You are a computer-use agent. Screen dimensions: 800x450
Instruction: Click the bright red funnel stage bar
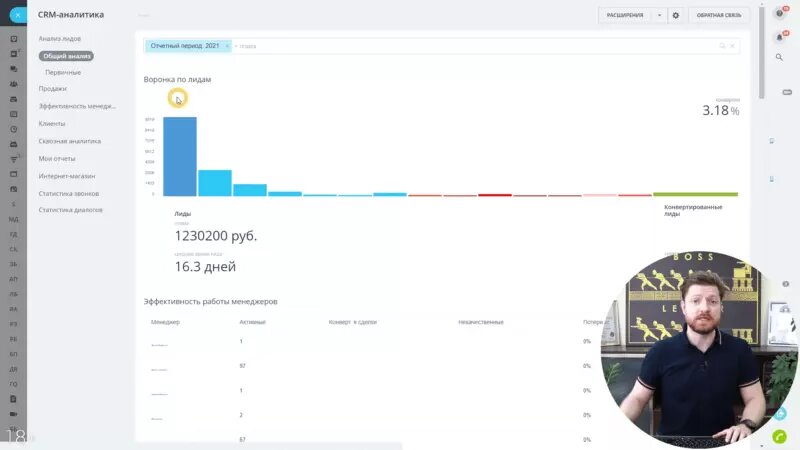point(495,195)
